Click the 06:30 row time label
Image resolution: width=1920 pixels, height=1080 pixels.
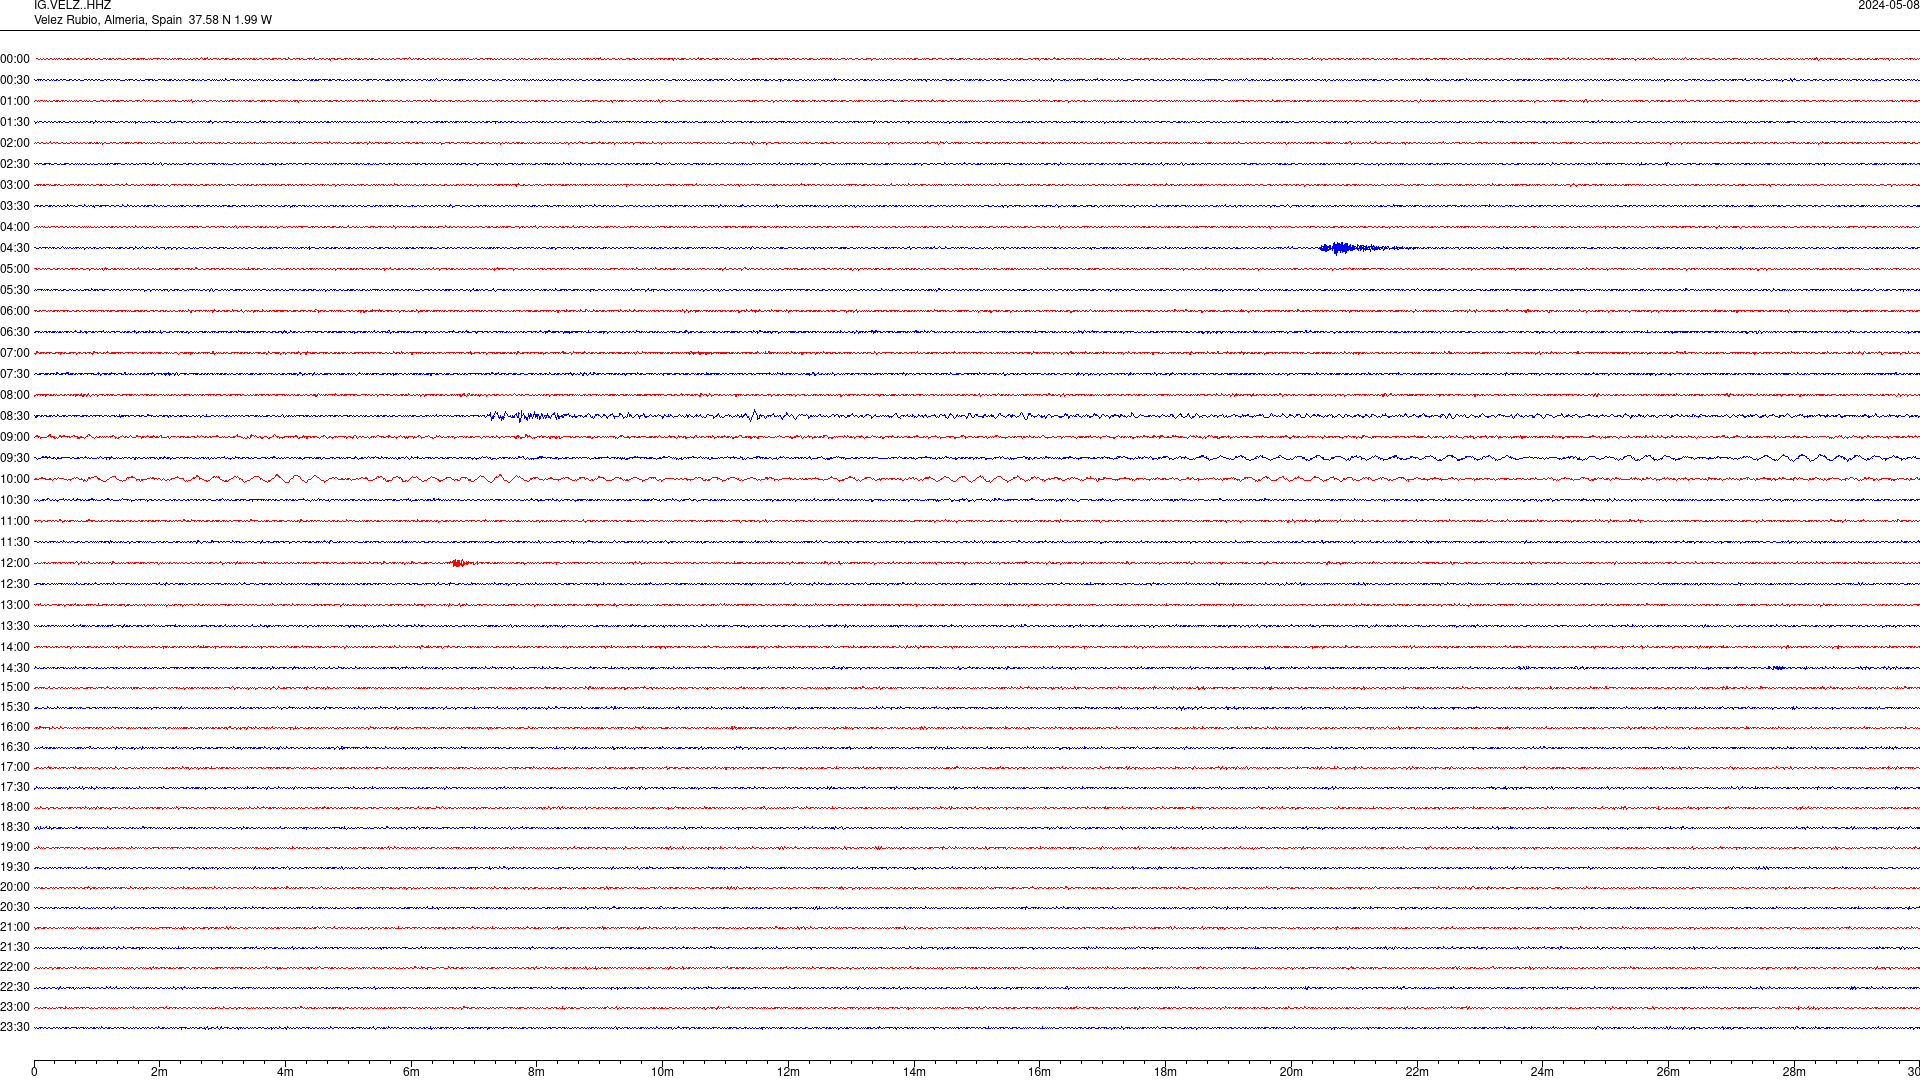tap(15, 332)
